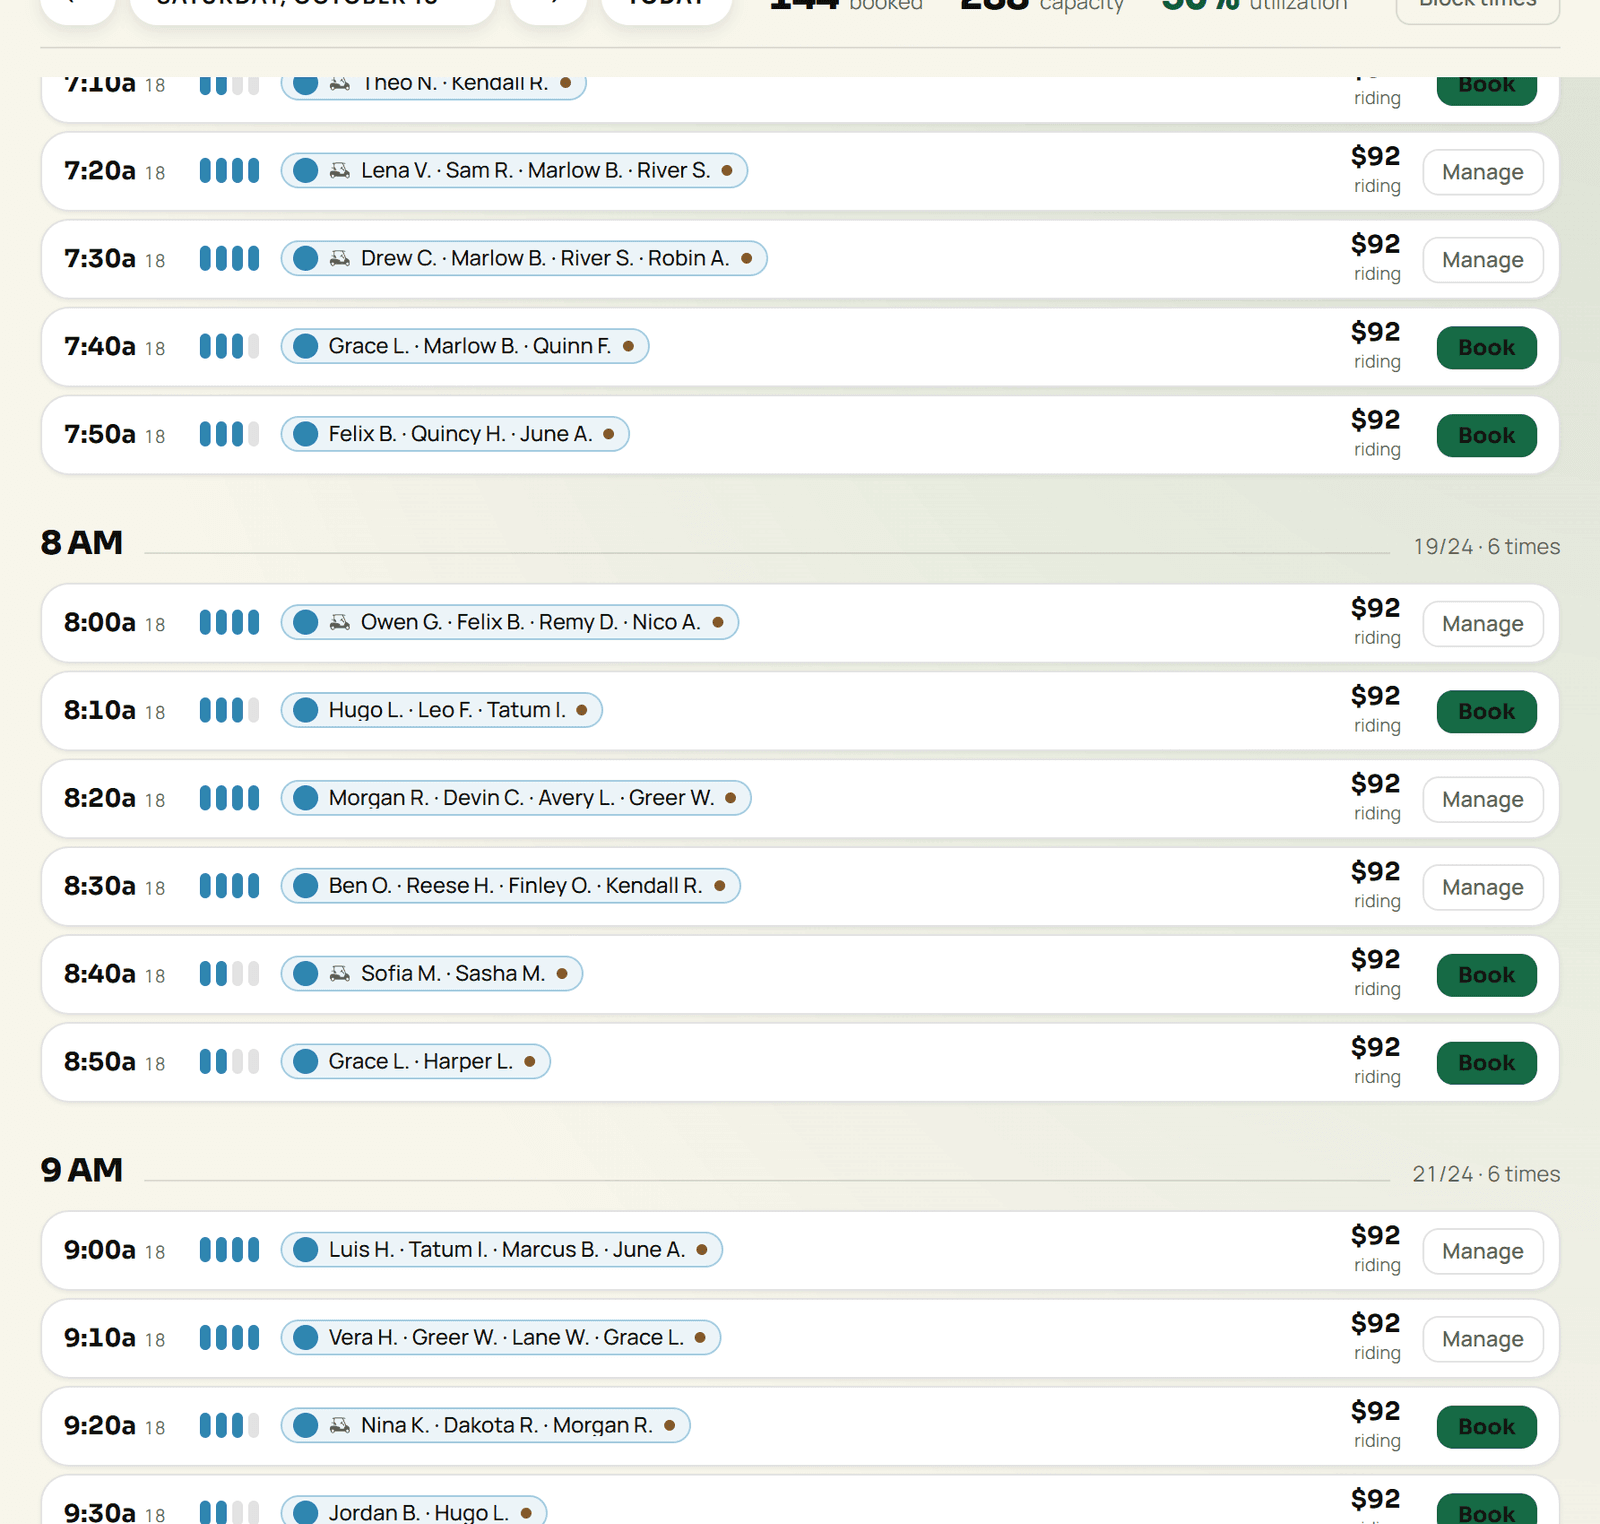Image resolution: width=1600 pixels, height=1524 pixels.
Task: Select player Lena V. at 7:20a
Action: pos(396,170)
